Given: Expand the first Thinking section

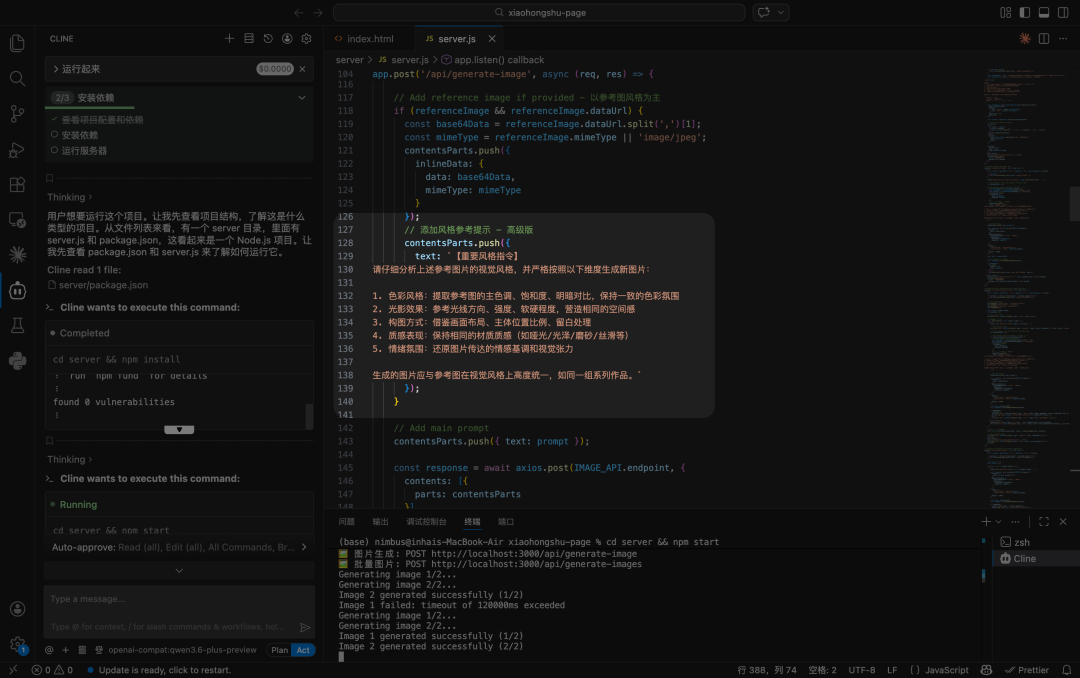Looking at the screenshot, I should [70, 197].
